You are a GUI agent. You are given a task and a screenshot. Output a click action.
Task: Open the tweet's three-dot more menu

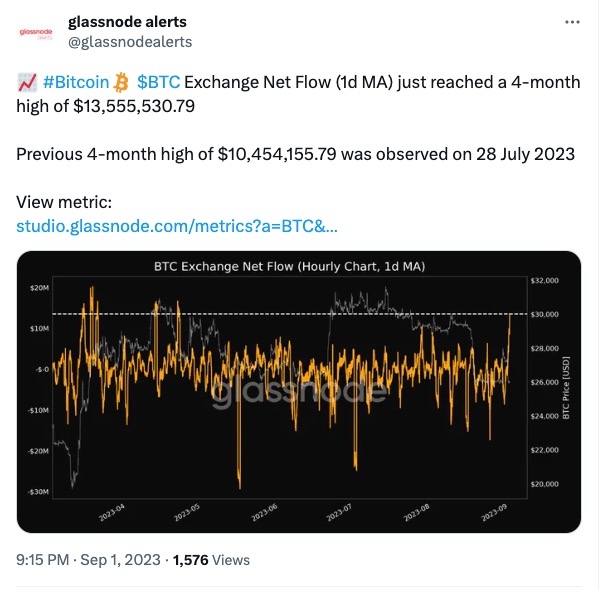[571, 22]
